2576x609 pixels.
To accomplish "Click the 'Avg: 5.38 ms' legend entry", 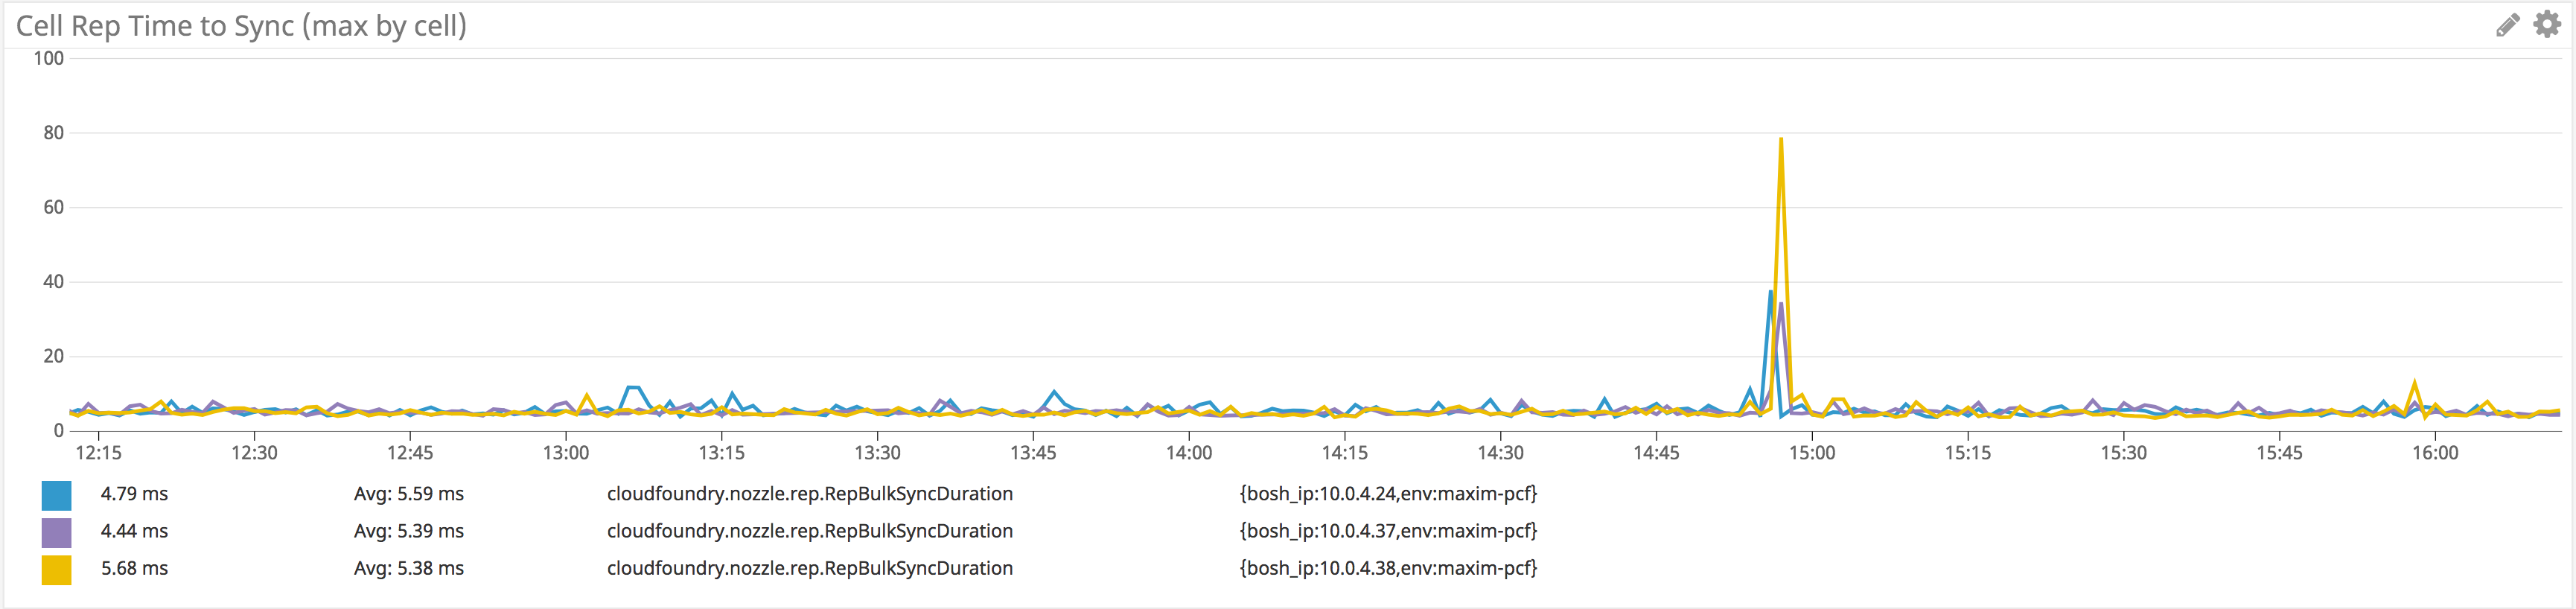I will coord(408,568).
